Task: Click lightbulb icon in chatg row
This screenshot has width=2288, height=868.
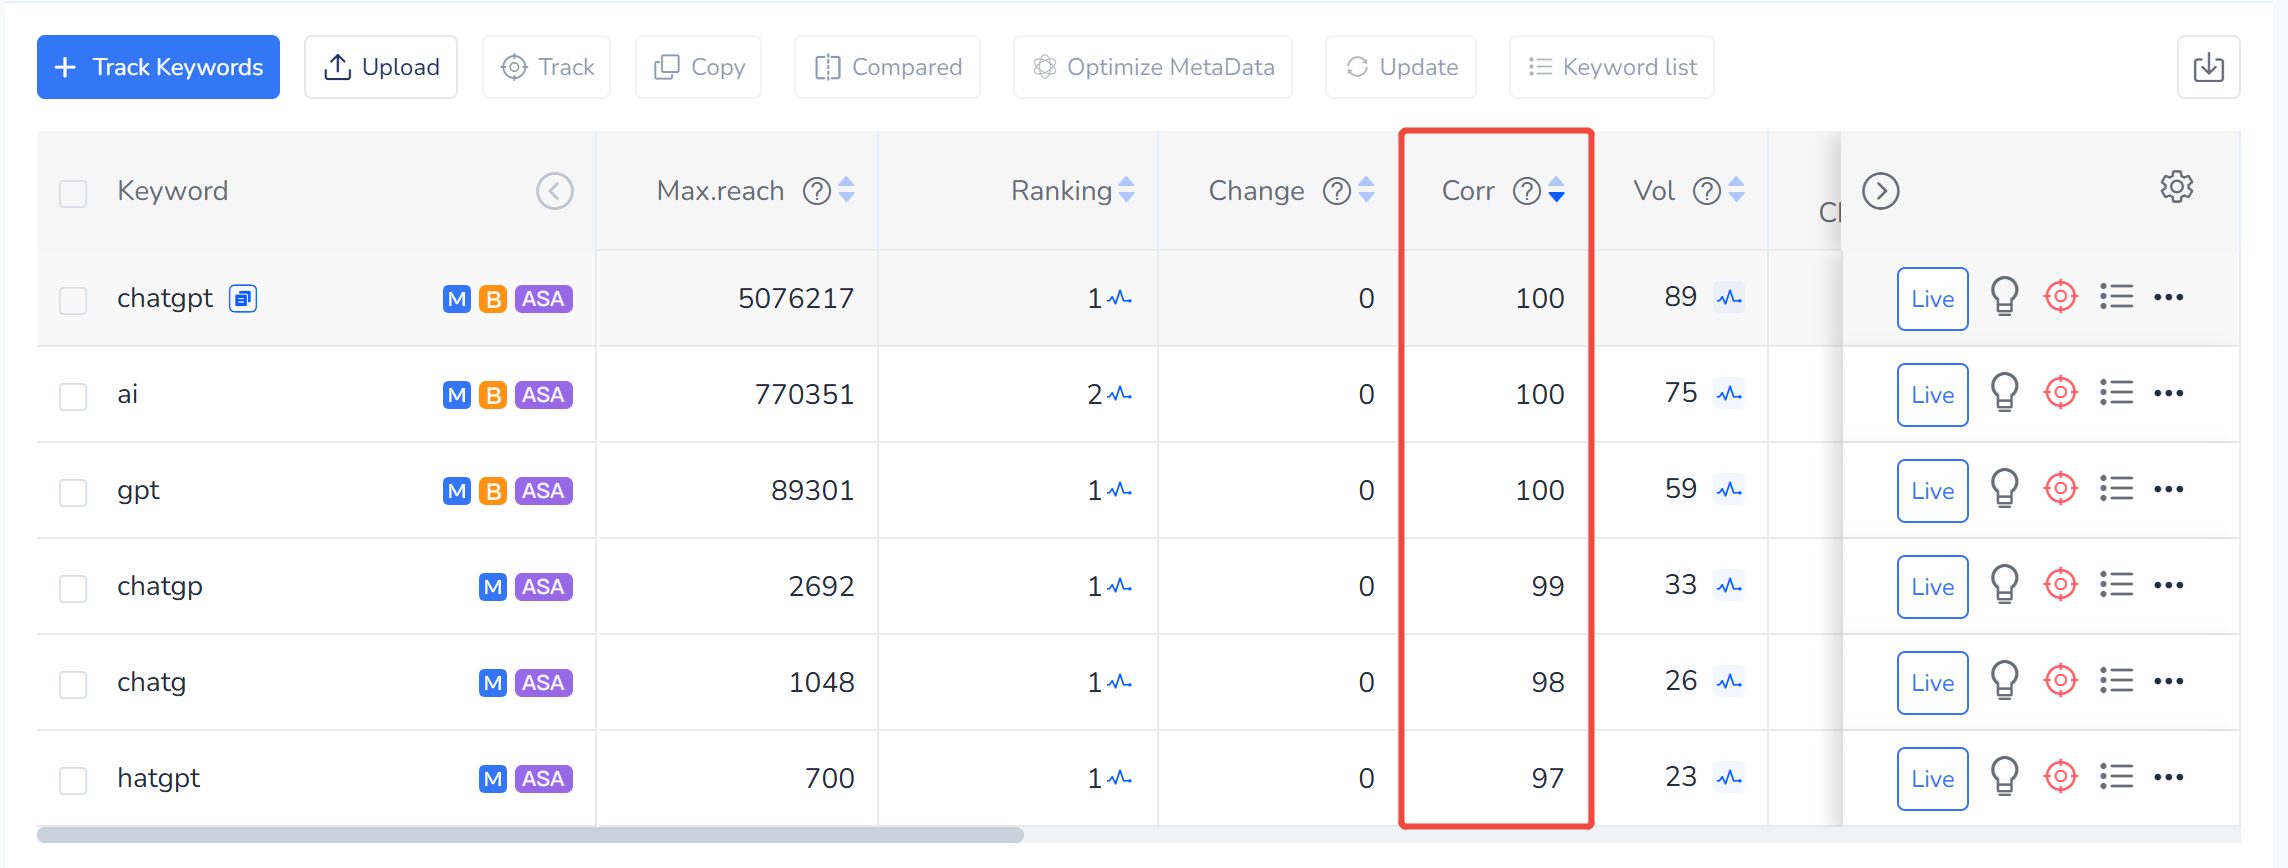Action: click(2005, 681)
